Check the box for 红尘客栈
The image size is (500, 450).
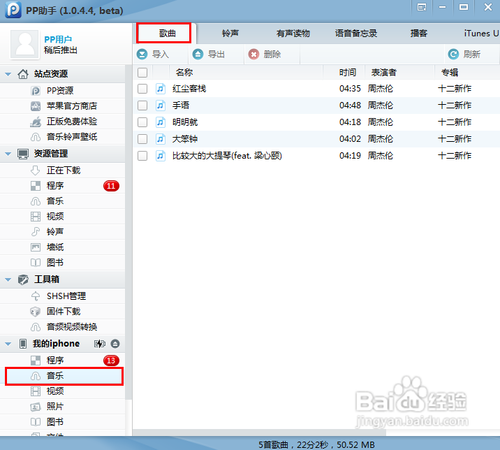click(x=142, y=89)
